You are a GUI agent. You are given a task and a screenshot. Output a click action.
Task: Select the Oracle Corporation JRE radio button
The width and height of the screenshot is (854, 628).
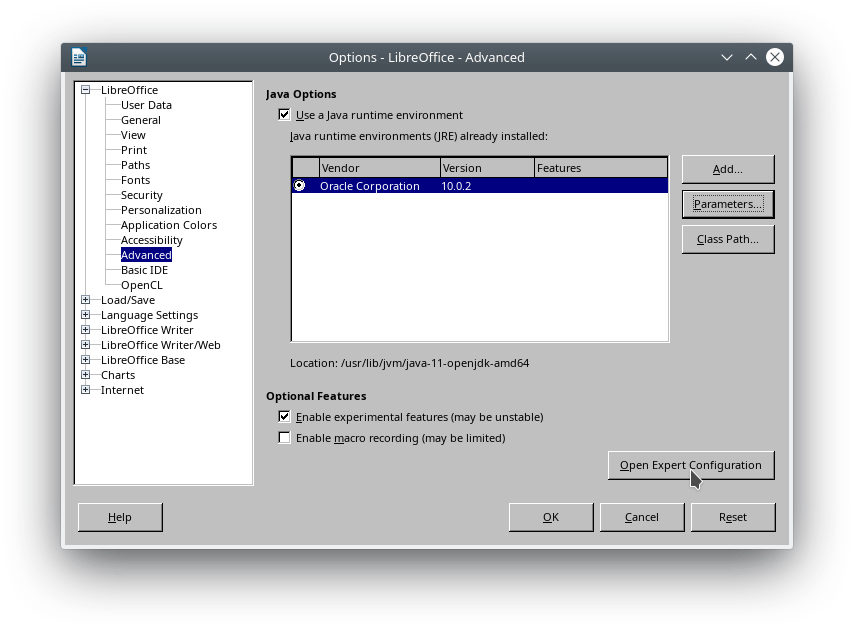300,185
